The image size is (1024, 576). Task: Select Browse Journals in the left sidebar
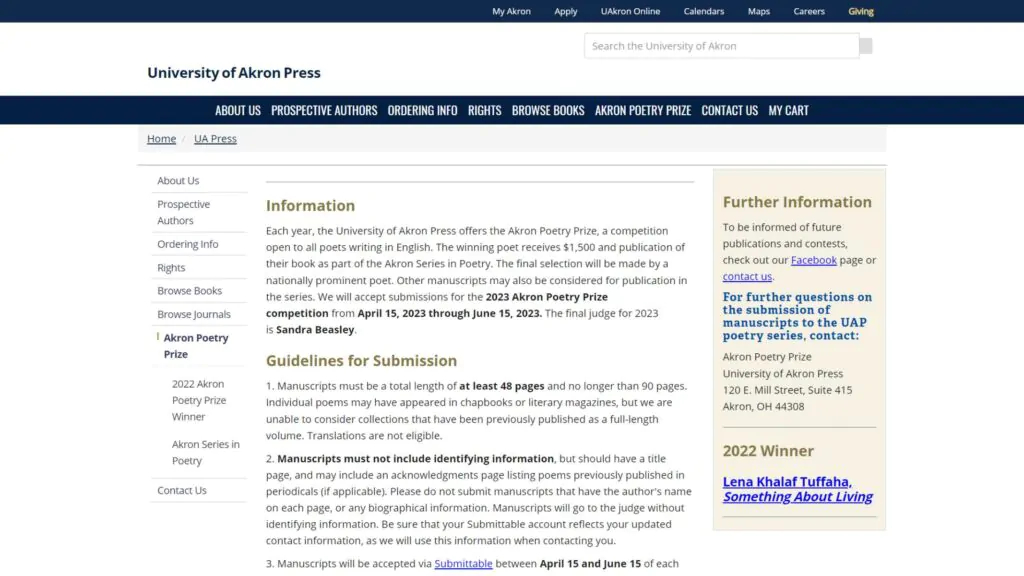coord(193,314)
